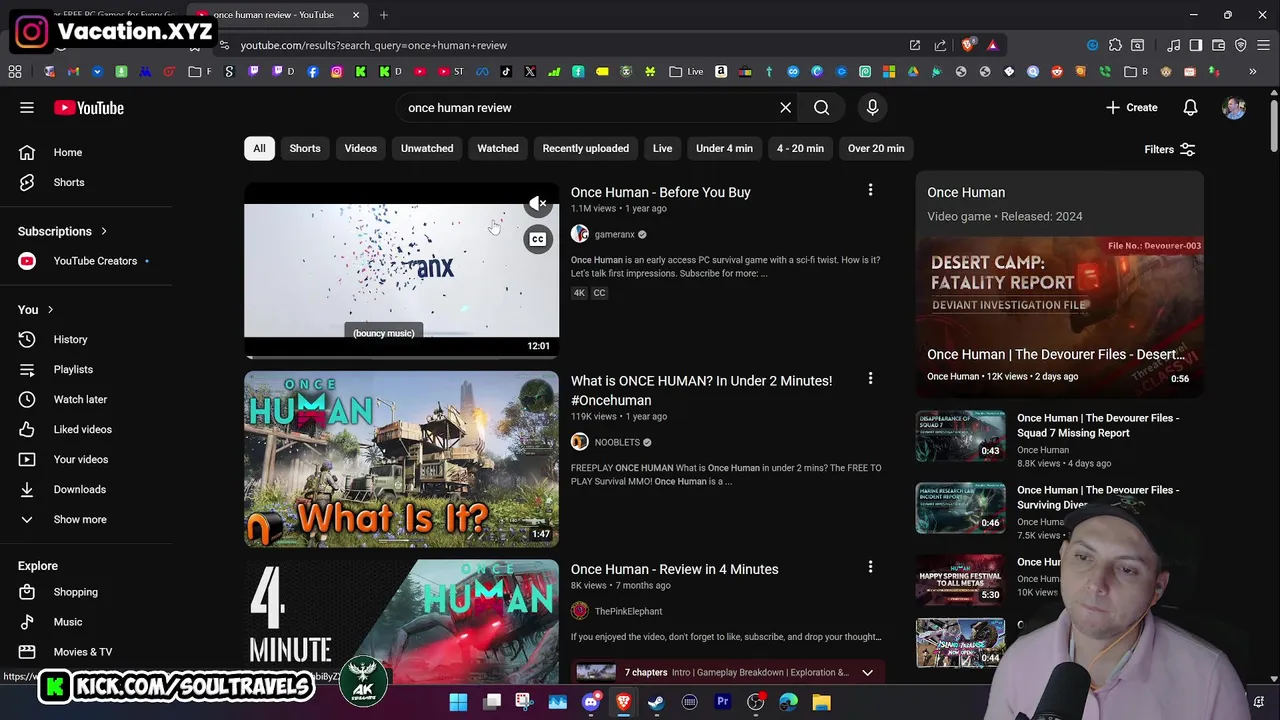
Task: Open the search Filters panel
Action: pos(1169,149)
